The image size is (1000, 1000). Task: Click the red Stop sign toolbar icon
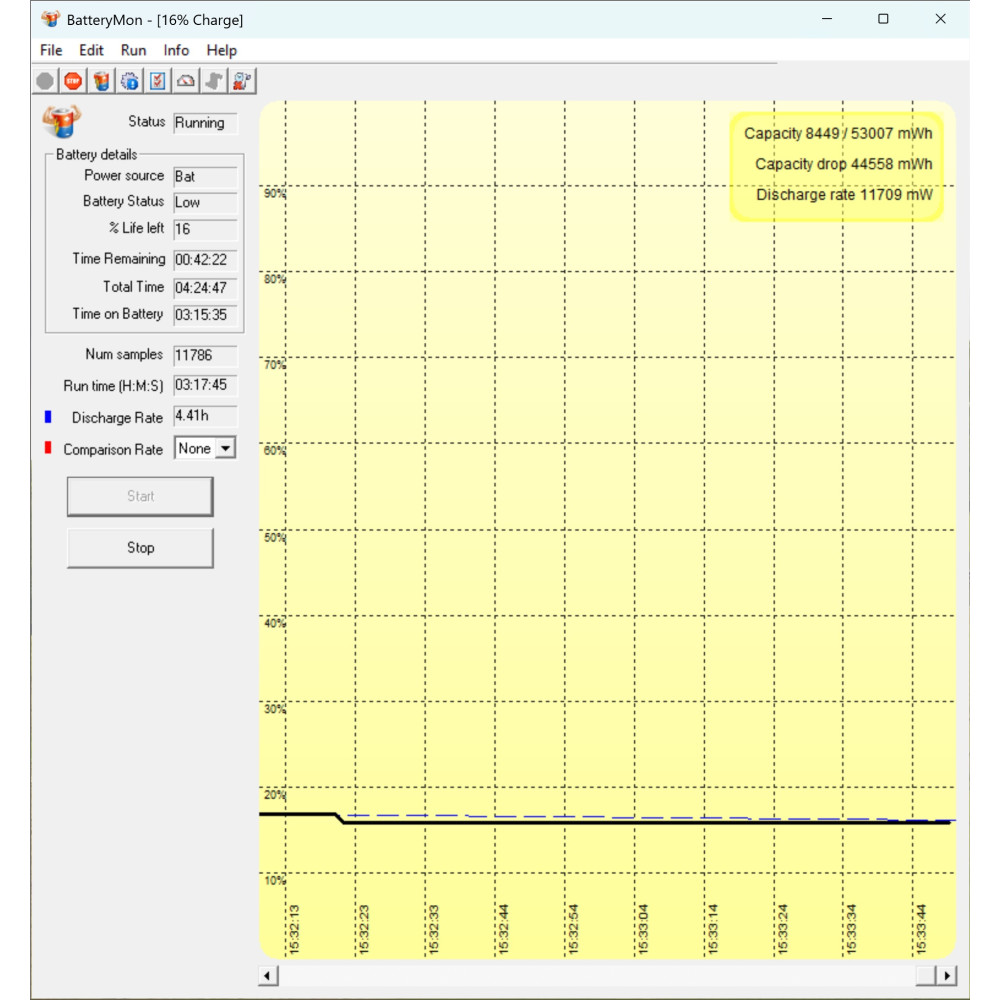coord(73,81)
